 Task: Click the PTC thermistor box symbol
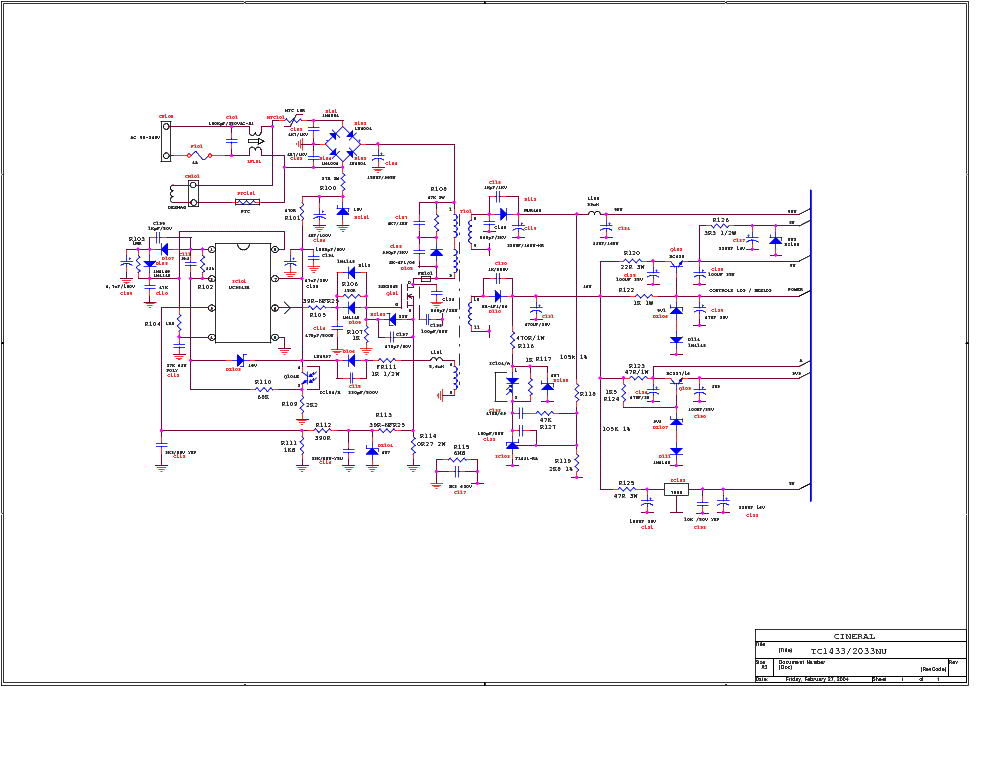pos(247,203)
